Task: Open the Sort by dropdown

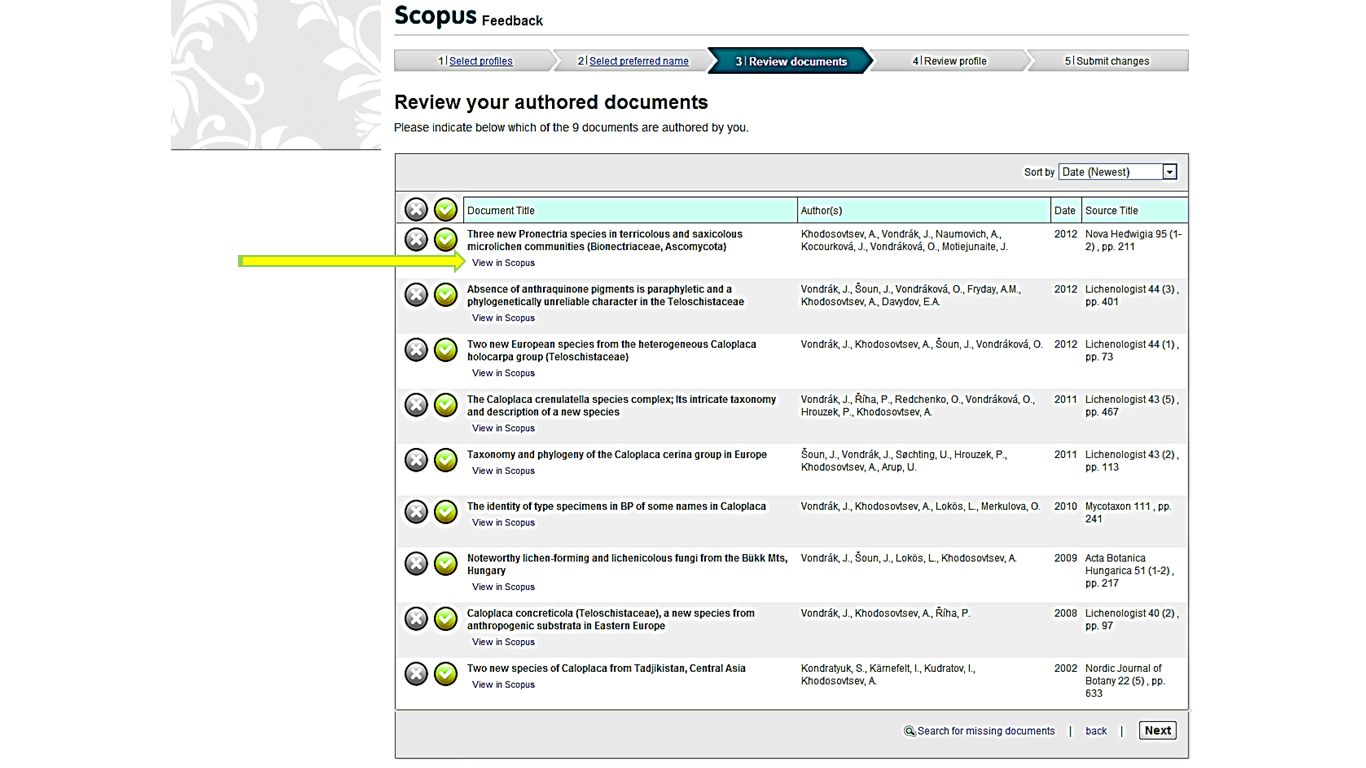Action: 1118,172
